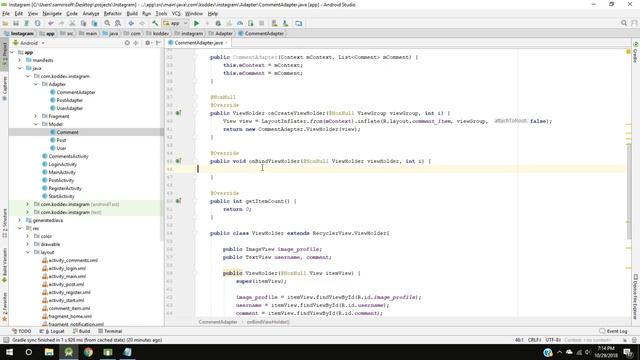Collapse the java folder node
This screenshot has height=360, width=640.
pyautogui.click(x=20, y=68)
